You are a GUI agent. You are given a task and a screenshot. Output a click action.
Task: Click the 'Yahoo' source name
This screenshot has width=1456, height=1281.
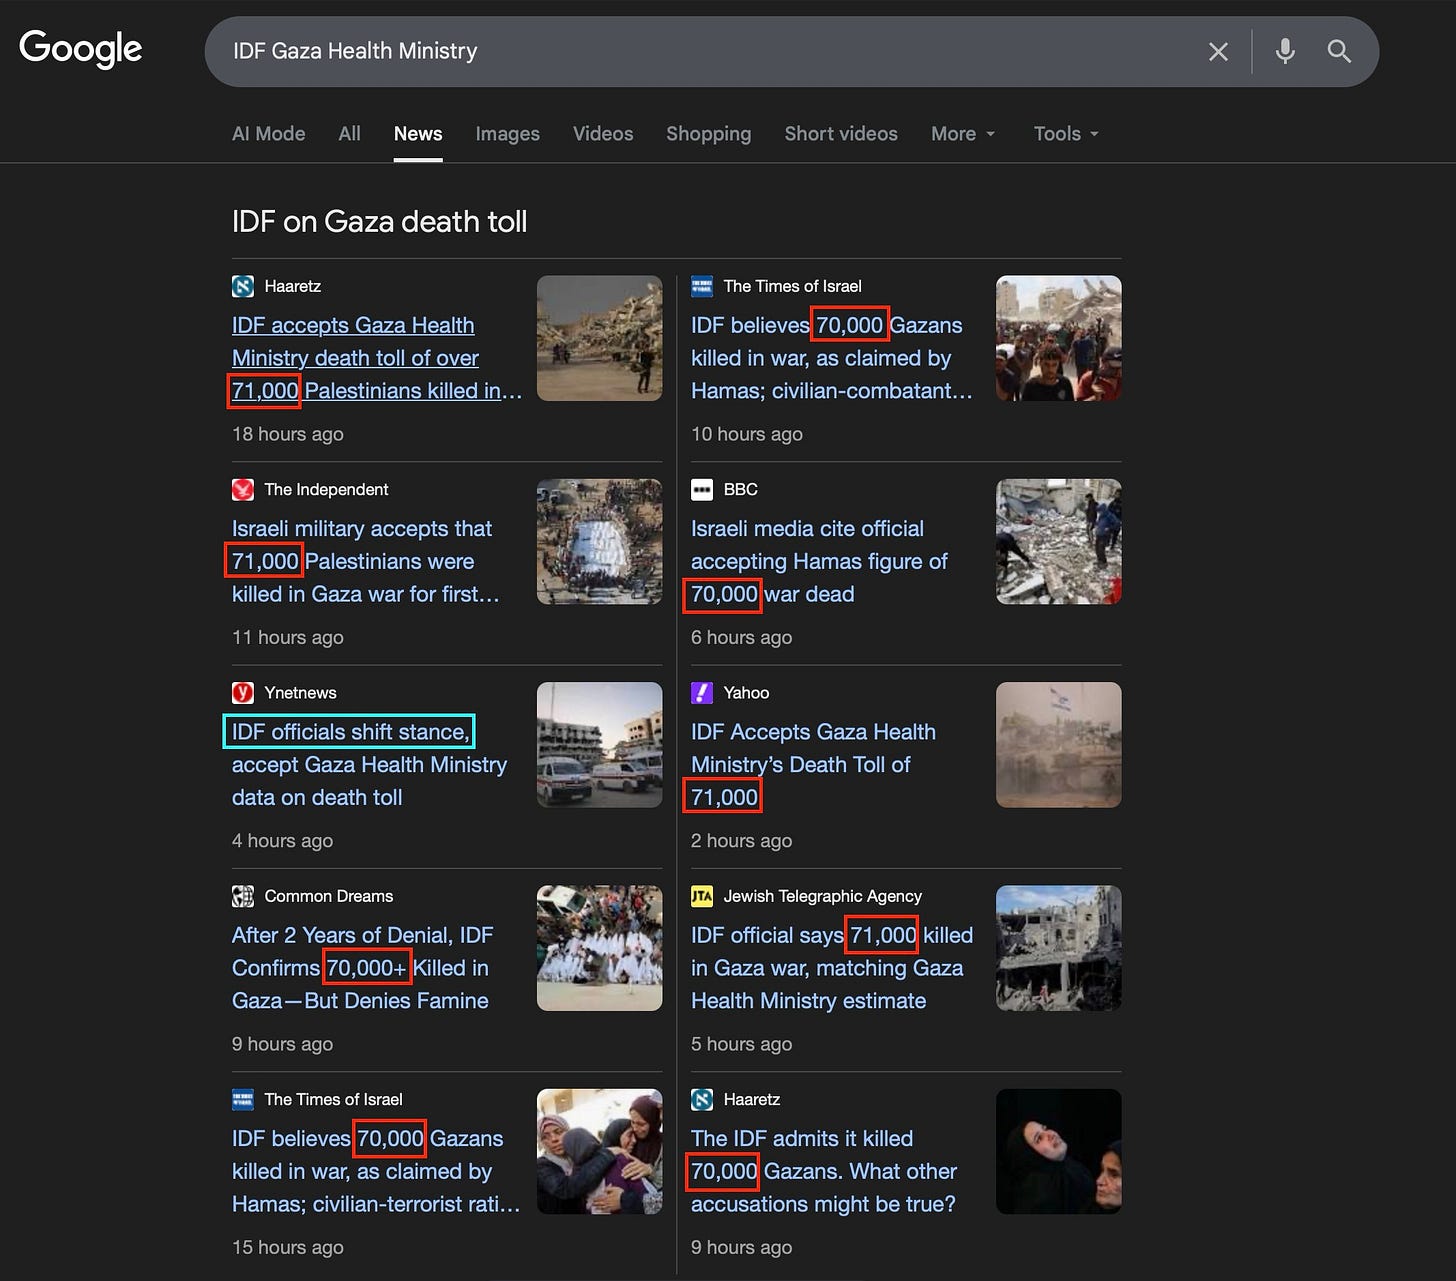pos(746,693)
